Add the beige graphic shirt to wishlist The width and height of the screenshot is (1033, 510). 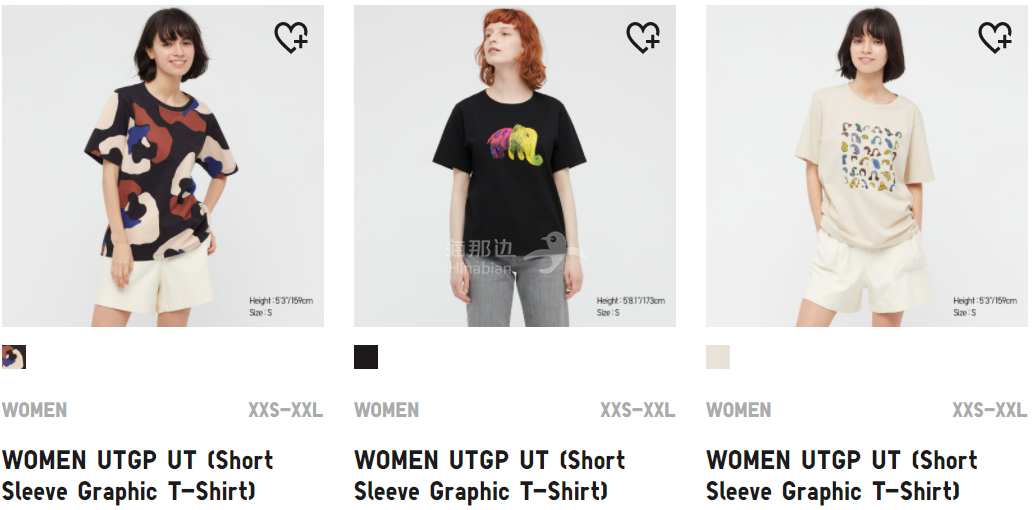pos(995,37)
